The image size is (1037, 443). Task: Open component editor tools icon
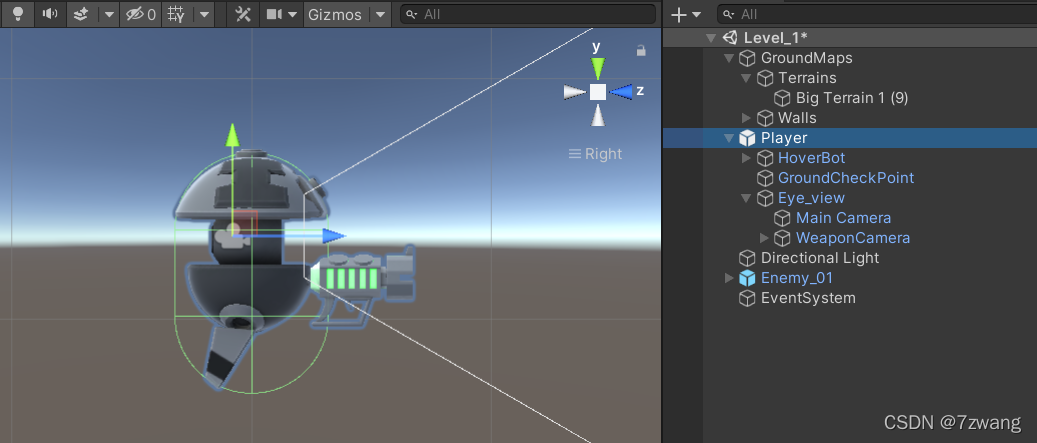click(x=243, y=14)
